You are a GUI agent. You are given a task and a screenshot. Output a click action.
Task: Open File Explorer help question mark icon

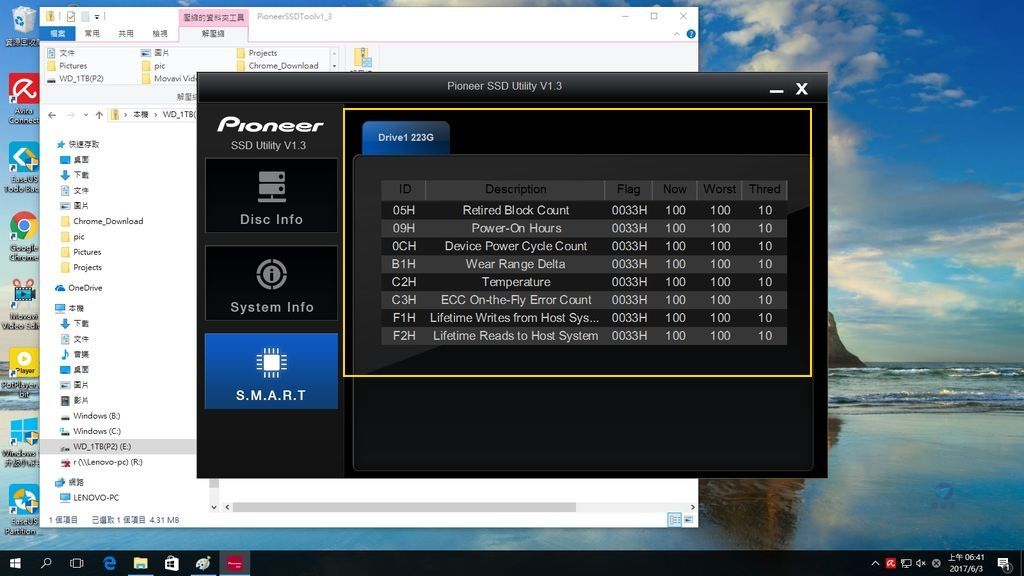[x=691, y=34]
